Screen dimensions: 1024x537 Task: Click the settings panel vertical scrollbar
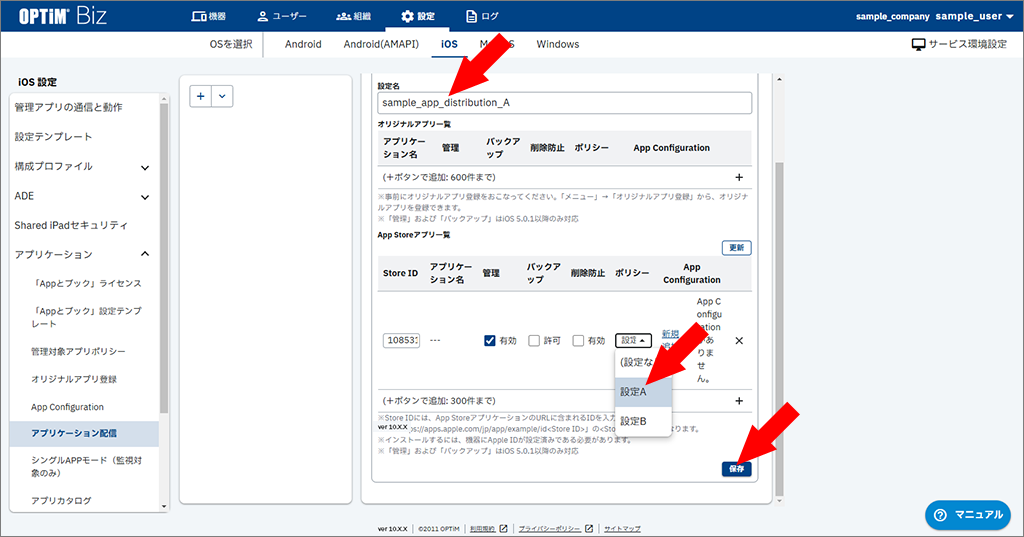779,329
